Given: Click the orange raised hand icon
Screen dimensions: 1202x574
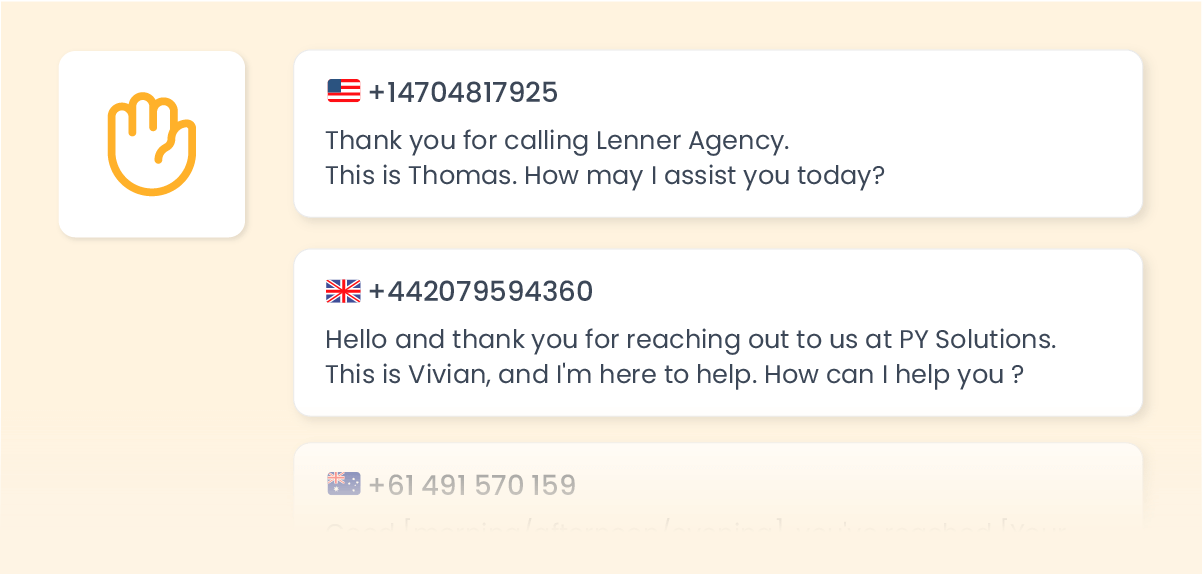Looking at the screenshot, I should tap(152, 144).
